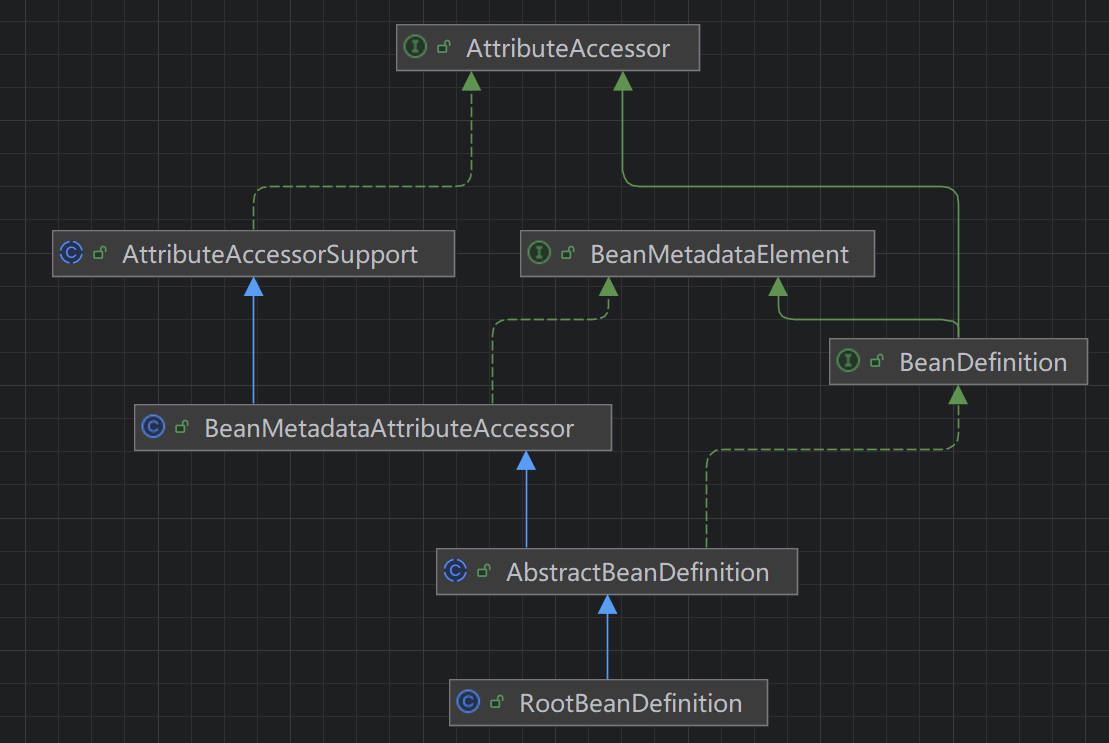1109x743 pixels.
Task: Click the public visibility lock on RootBeanDefinition
Action: (497, 703)
